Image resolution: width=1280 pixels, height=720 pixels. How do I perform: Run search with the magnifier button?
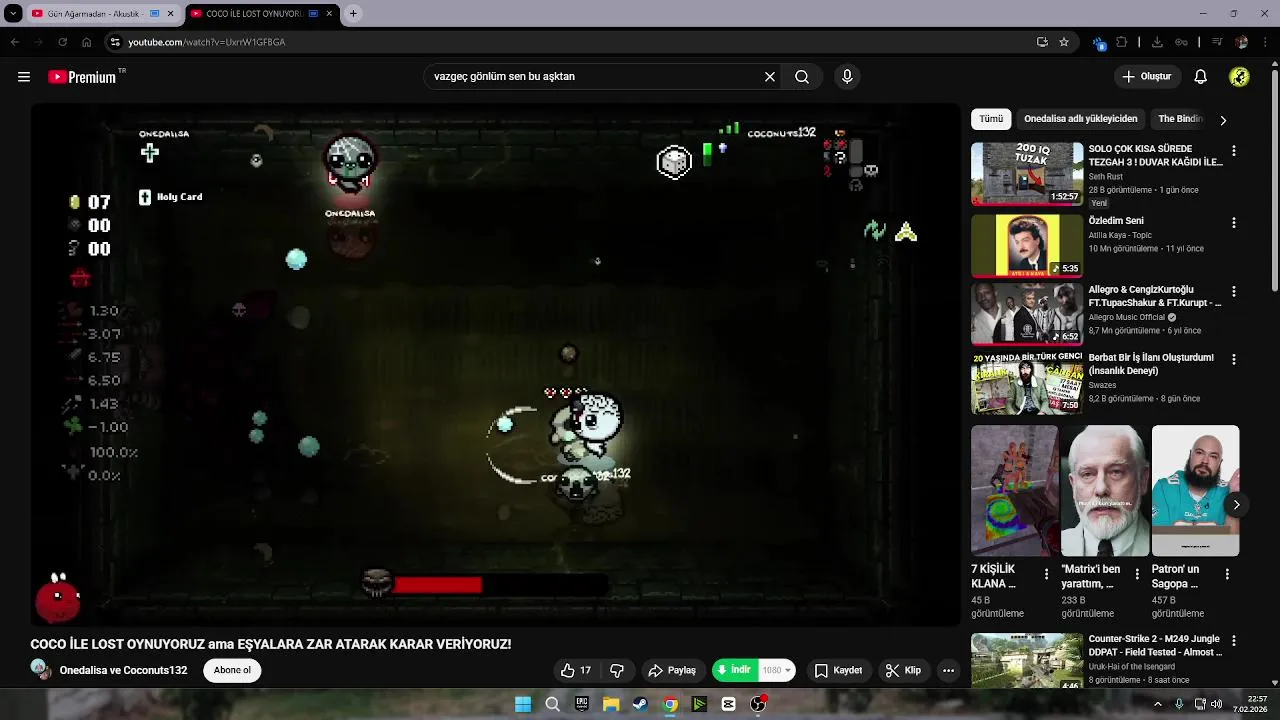(x=802, y=76)
